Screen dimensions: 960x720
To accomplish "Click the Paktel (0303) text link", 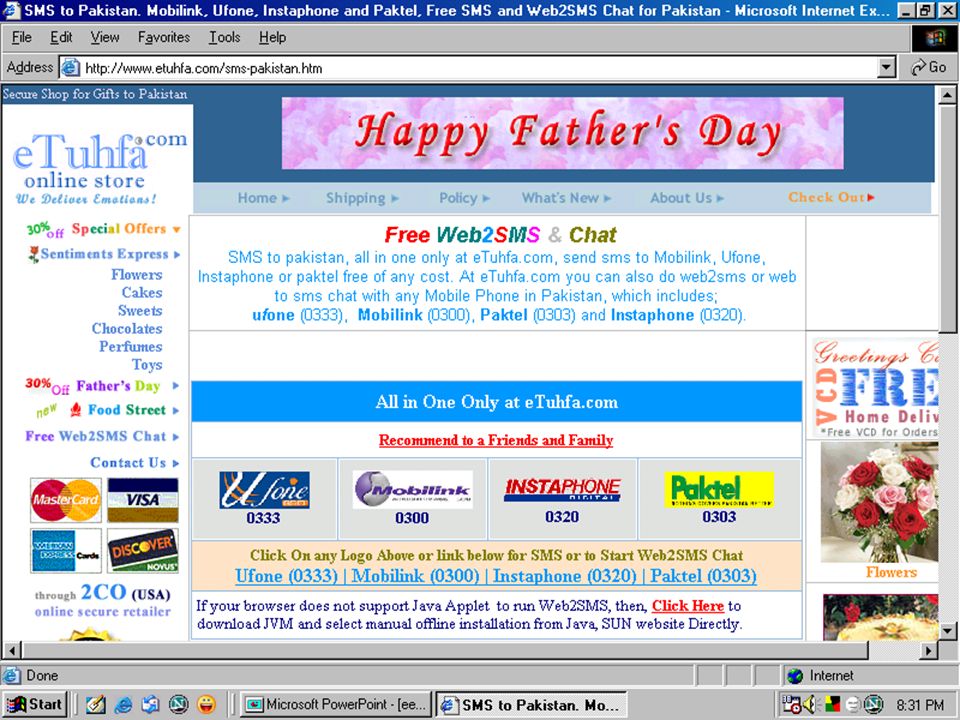I will 703,576.
